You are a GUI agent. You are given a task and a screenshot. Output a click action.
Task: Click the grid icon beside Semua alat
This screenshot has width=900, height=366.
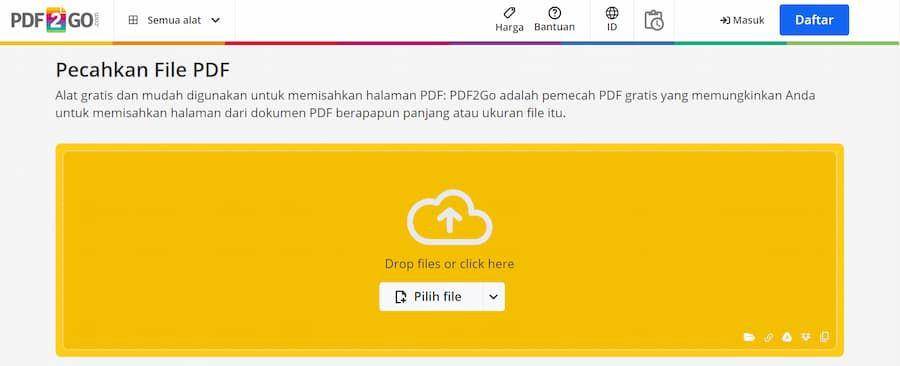pos(133,20)
